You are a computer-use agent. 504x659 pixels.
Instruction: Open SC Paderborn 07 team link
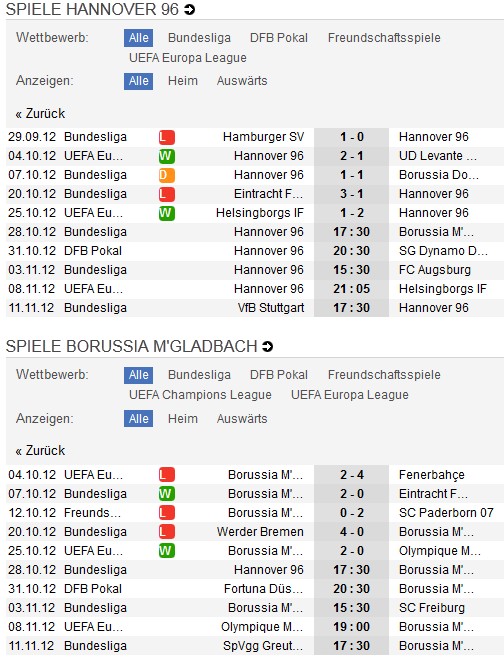point(446,513)
